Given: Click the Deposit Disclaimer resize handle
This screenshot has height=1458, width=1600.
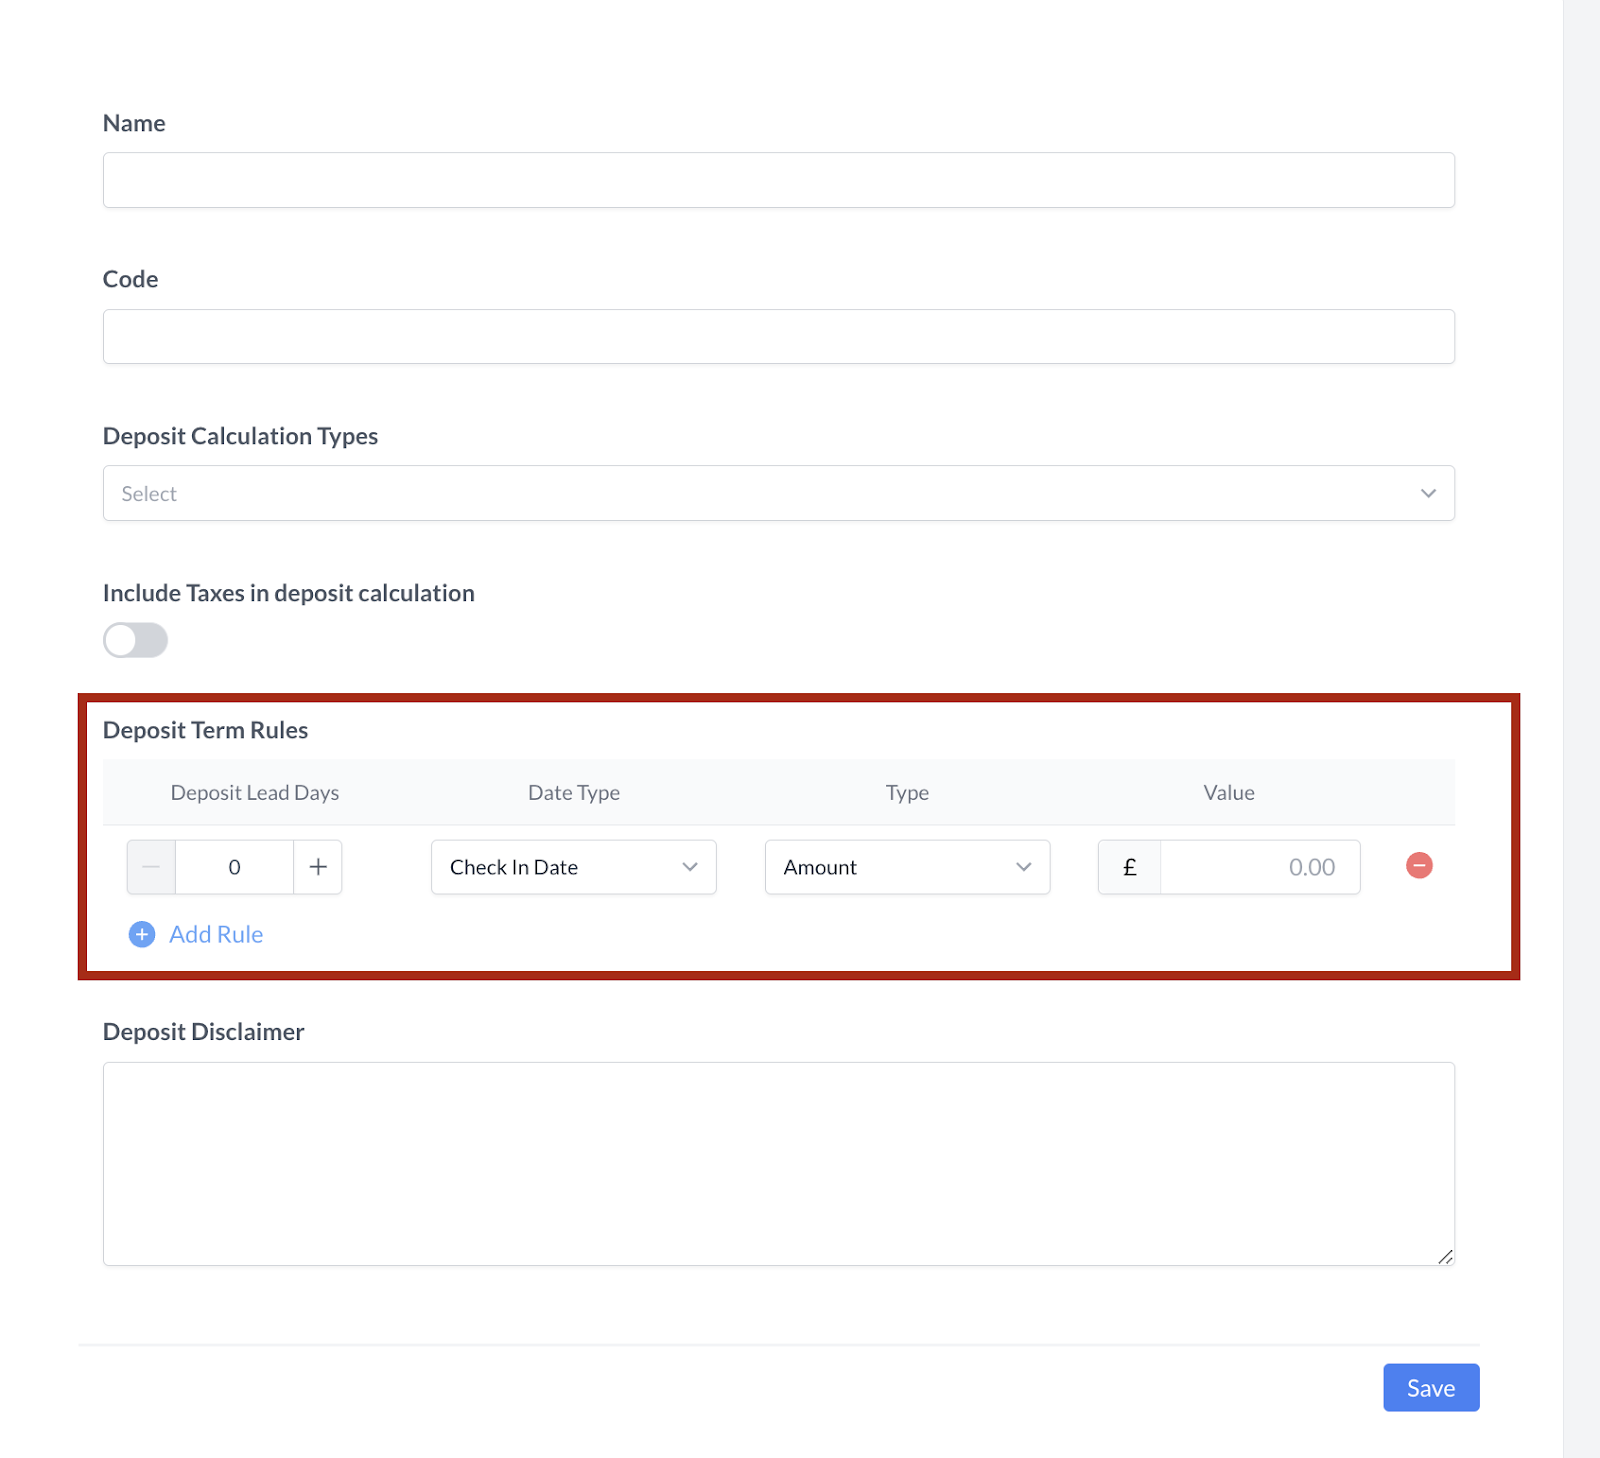Looking at the screenshot, I should tap(1445, 1257).
